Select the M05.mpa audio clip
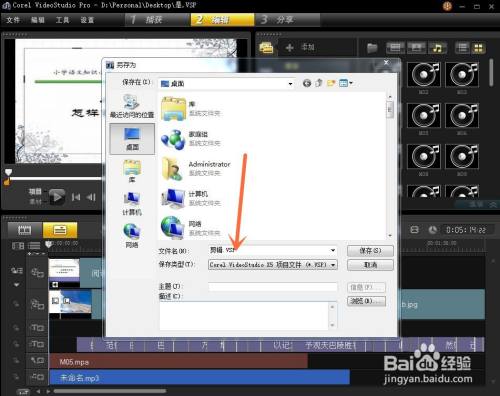This screenshot has height=396, width=500. (178, 362)
